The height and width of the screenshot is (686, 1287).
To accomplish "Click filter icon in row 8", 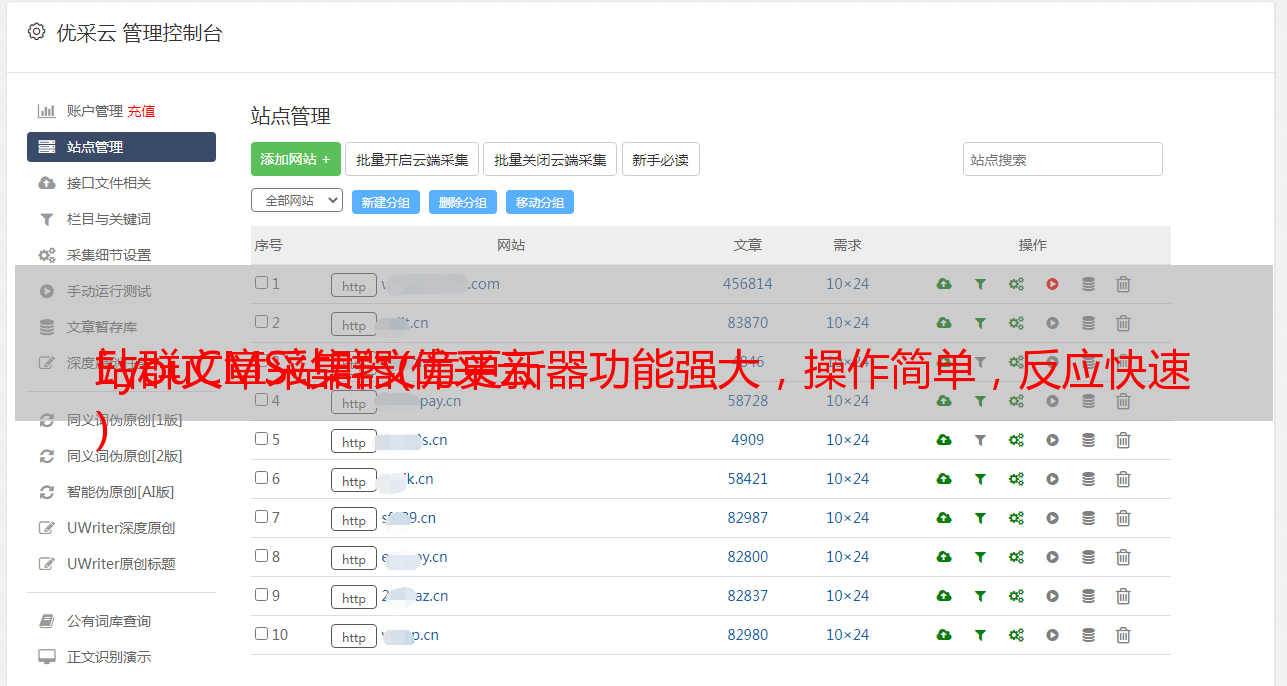I will click(x=980, y=557).
